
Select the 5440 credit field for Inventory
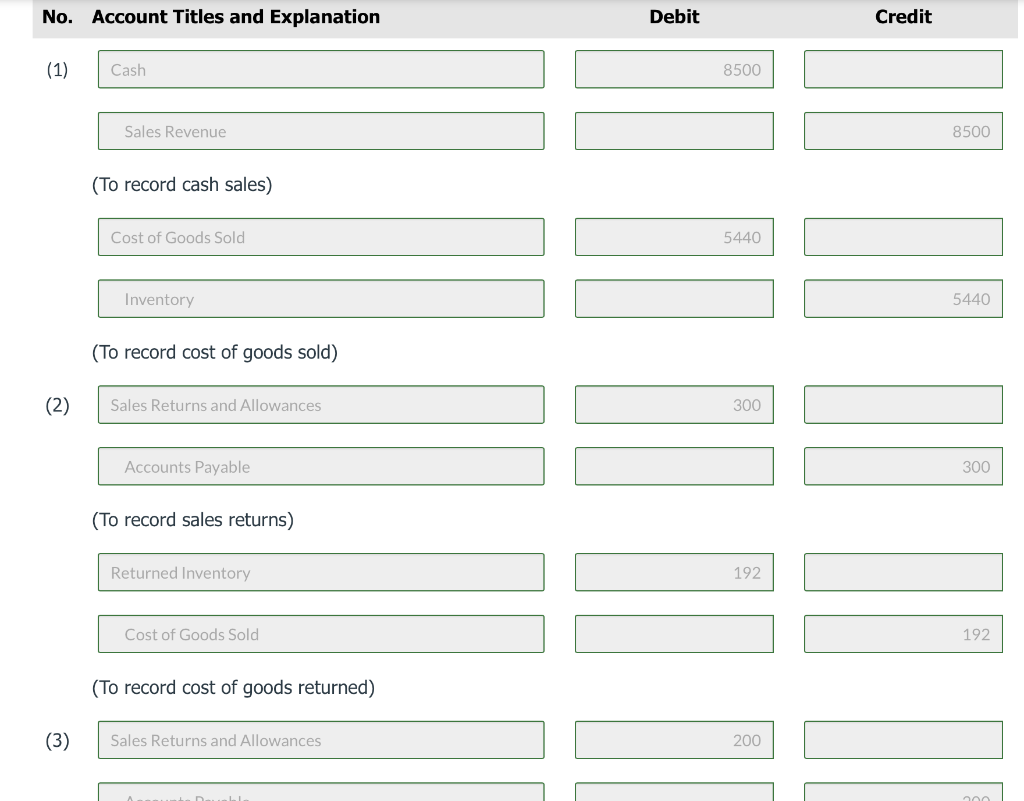tap(903, 299)
